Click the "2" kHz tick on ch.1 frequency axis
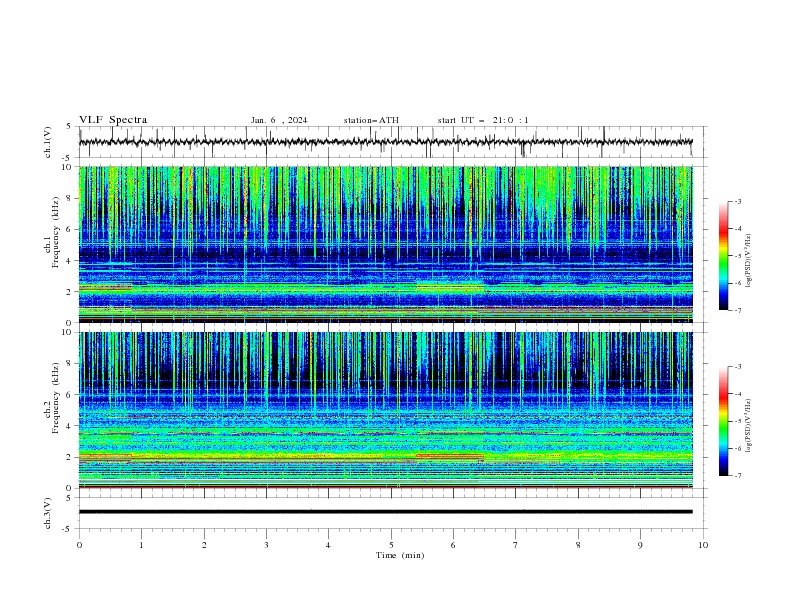The image size is (792, 612). coord(70,292)
